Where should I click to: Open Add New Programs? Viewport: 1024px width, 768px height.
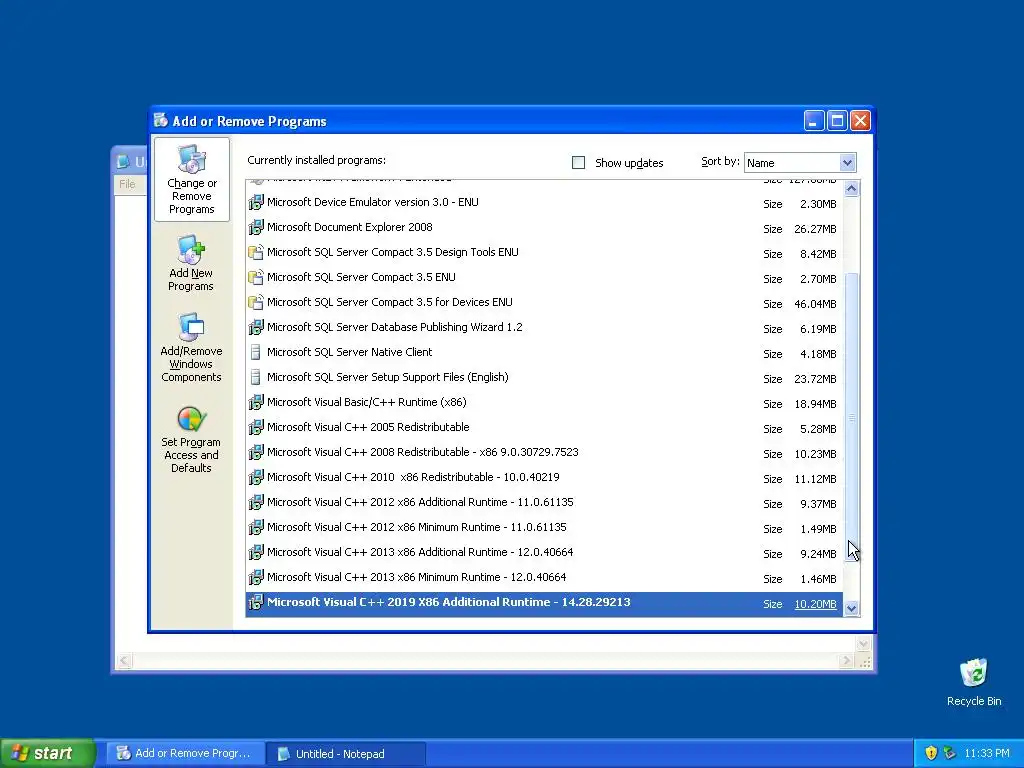pyautogui.click(x=191, y=264)
